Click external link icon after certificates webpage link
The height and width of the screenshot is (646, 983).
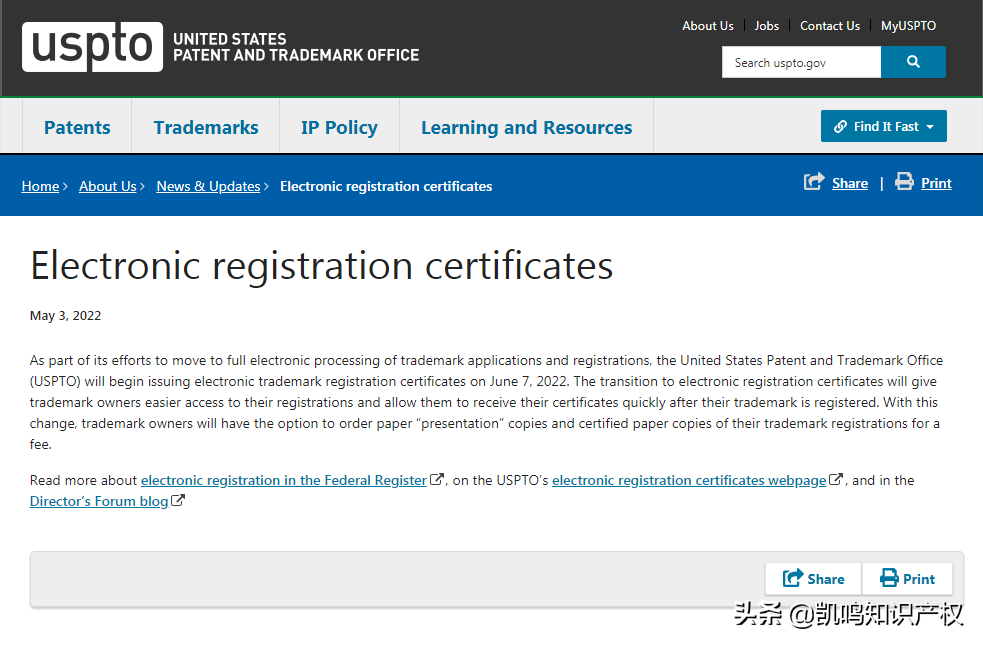tap(836, 480)
